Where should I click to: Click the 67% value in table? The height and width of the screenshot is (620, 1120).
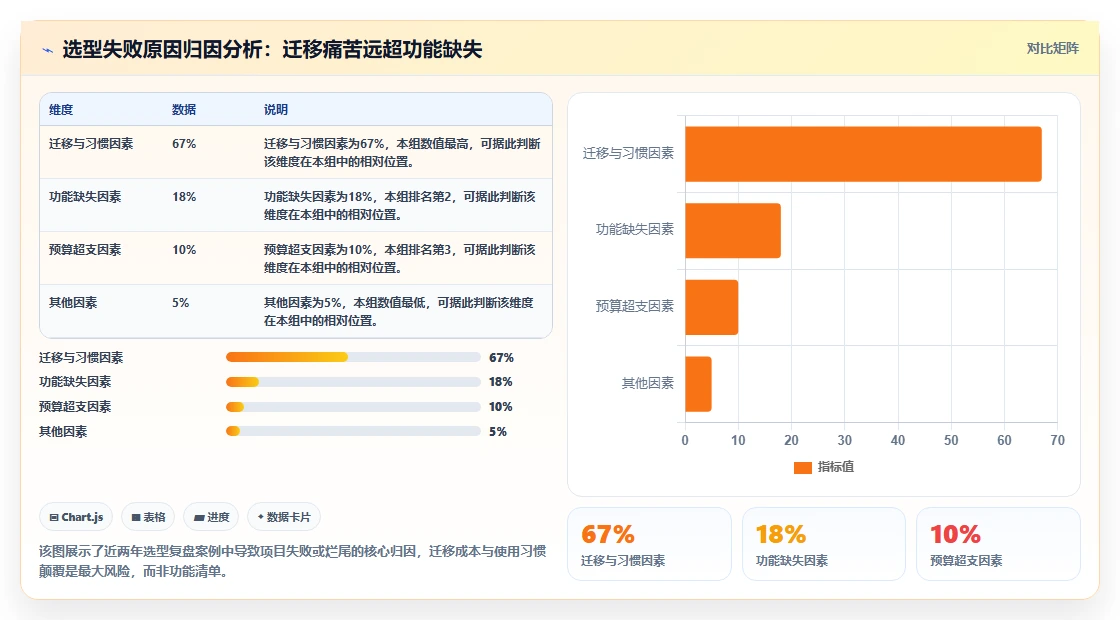184,144
